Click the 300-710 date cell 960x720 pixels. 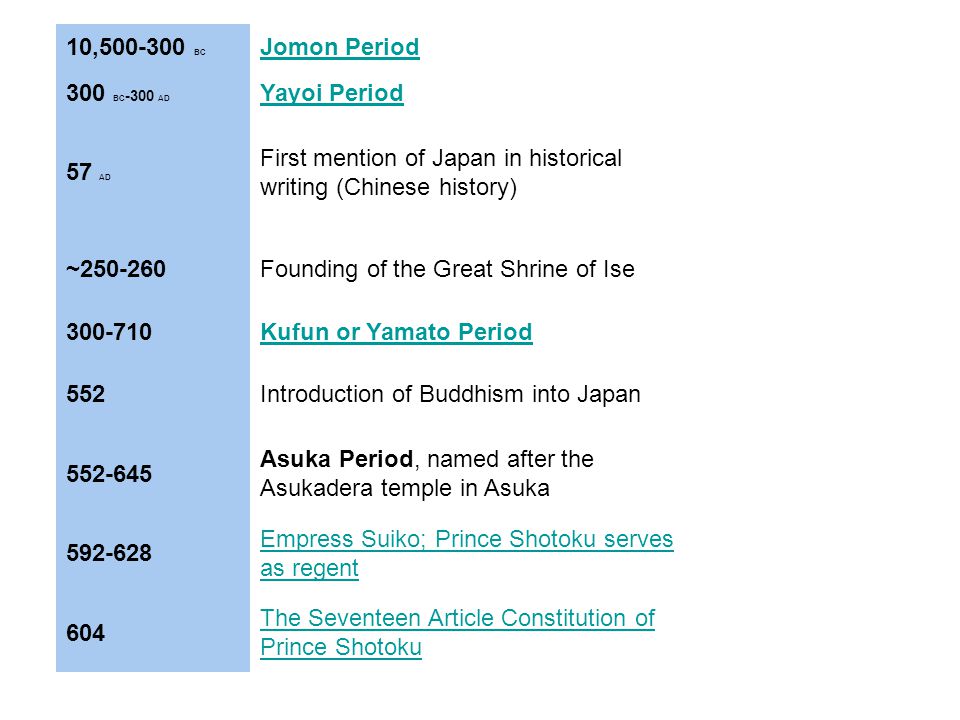pyautogui.click(x=109, y=332)
